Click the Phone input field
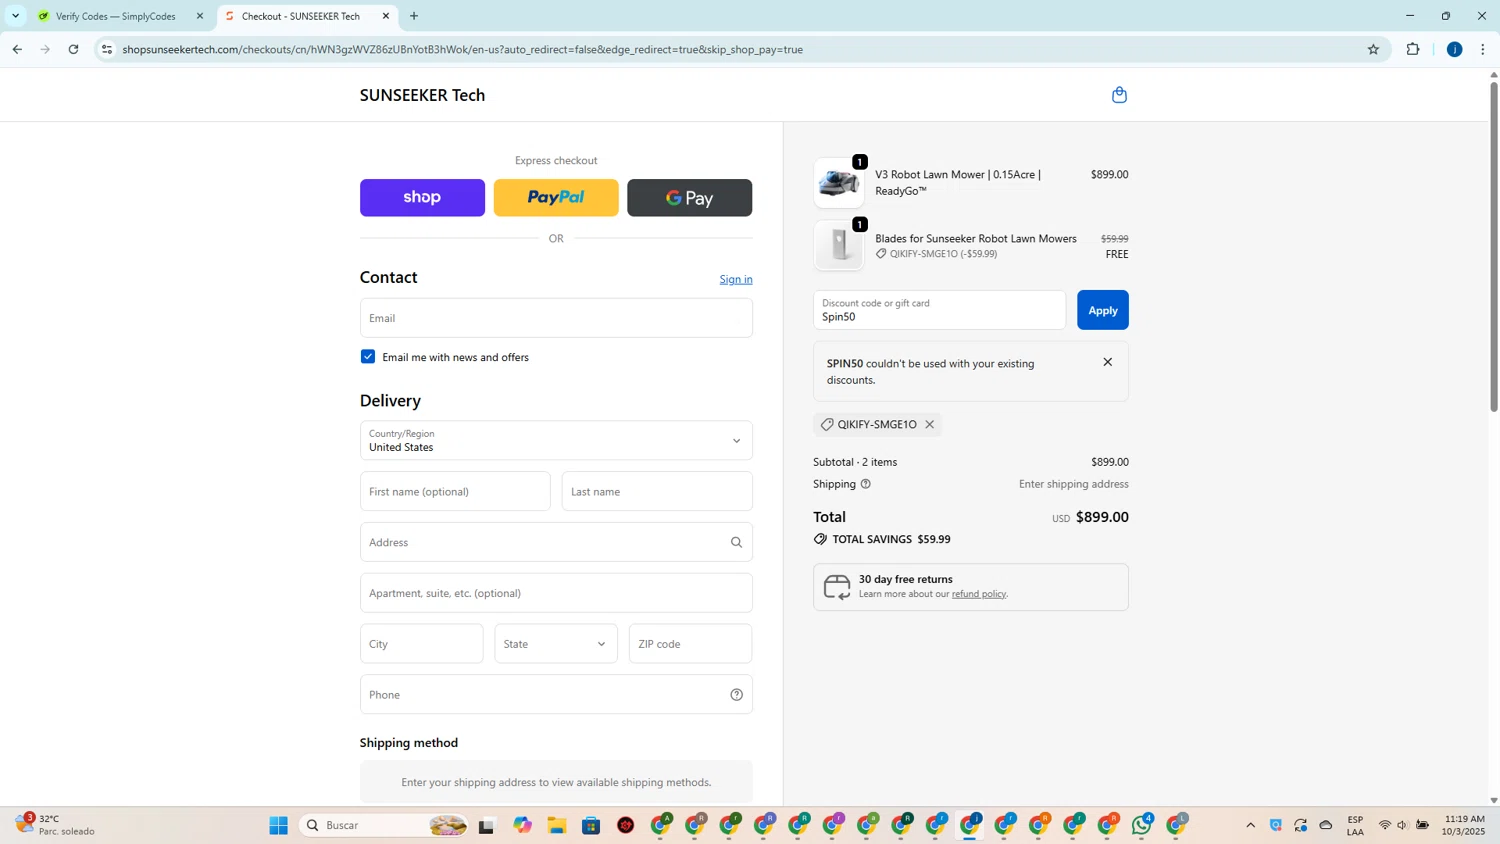The image size is (1500, 844). click(556, 695)
